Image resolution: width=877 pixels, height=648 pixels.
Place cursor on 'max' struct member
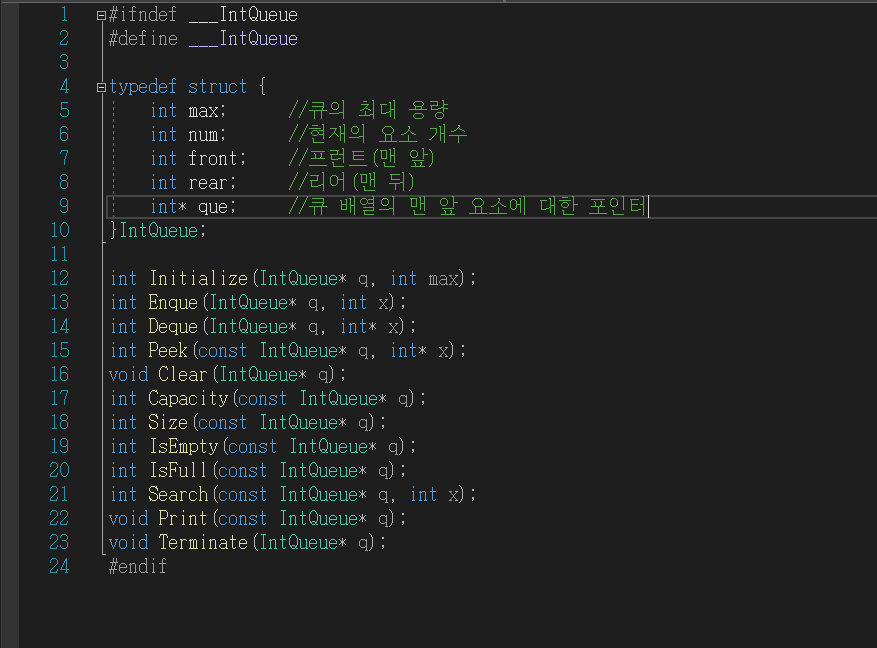203,111
